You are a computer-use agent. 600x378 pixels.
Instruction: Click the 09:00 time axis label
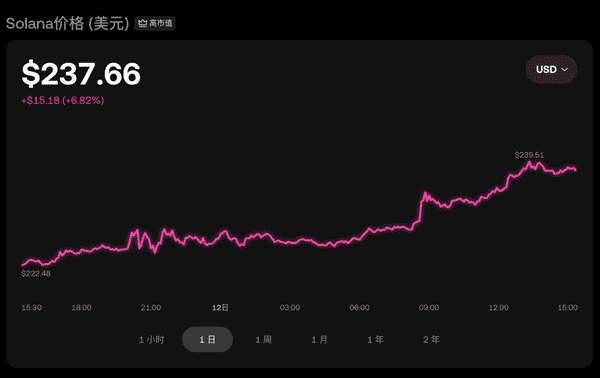429,308
